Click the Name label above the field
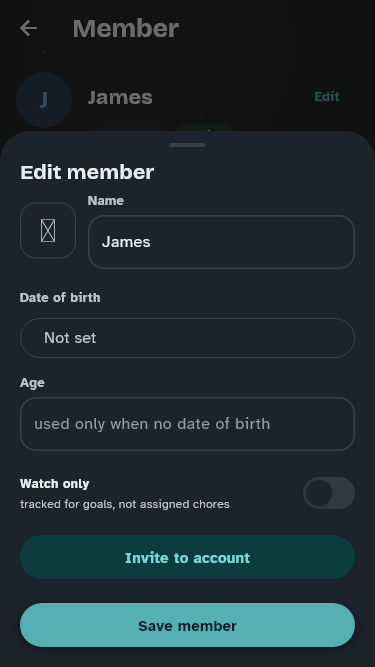Image resolution: width=375 pixels, height=667 pixels. (x=105, y=200)
